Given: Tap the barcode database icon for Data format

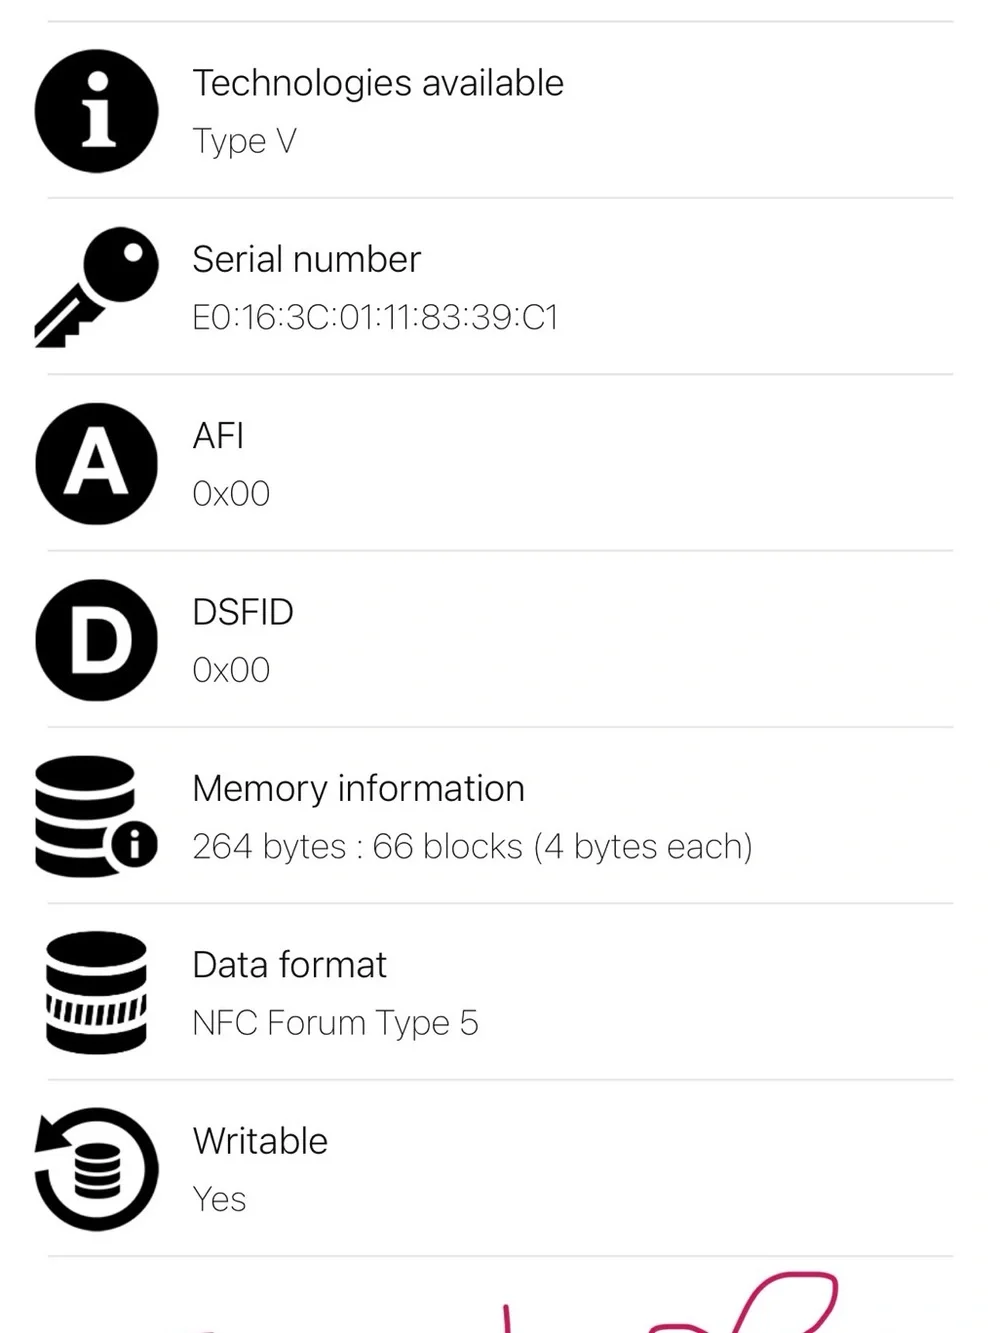Looking at the screenshot, I should [x=96, y=992].
